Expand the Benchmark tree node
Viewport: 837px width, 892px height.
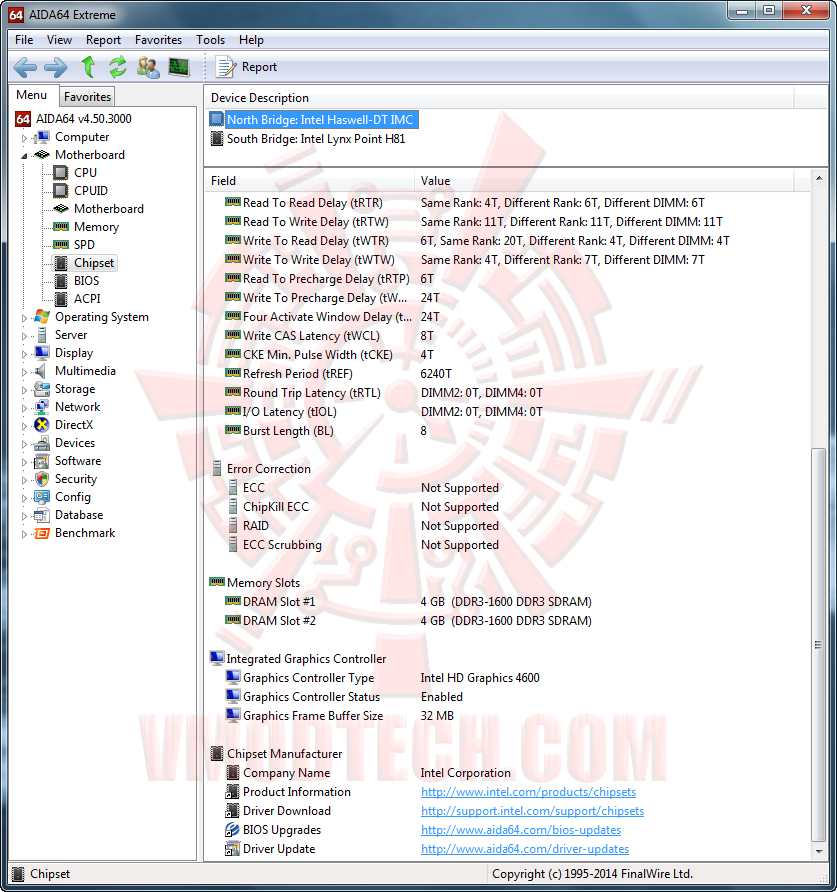24,534
